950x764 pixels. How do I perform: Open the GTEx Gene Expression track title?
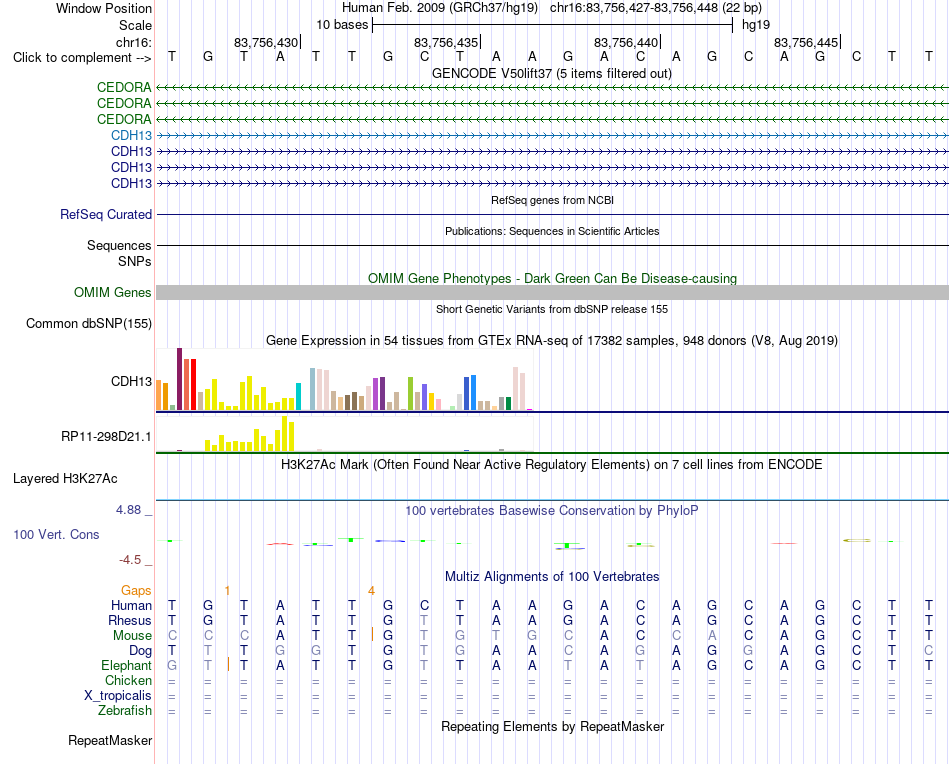pos(552,340)
